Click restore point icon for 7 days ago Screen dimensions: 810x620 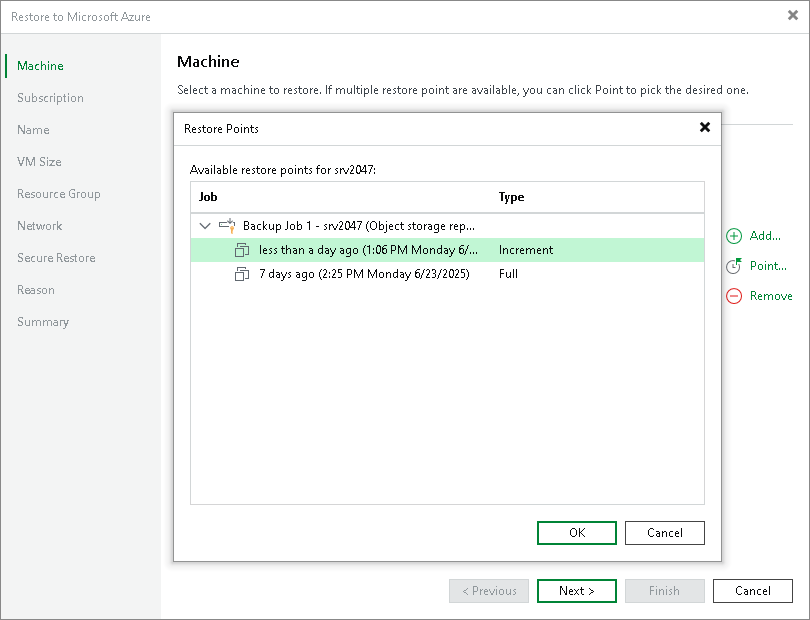(x=242, y=274)
